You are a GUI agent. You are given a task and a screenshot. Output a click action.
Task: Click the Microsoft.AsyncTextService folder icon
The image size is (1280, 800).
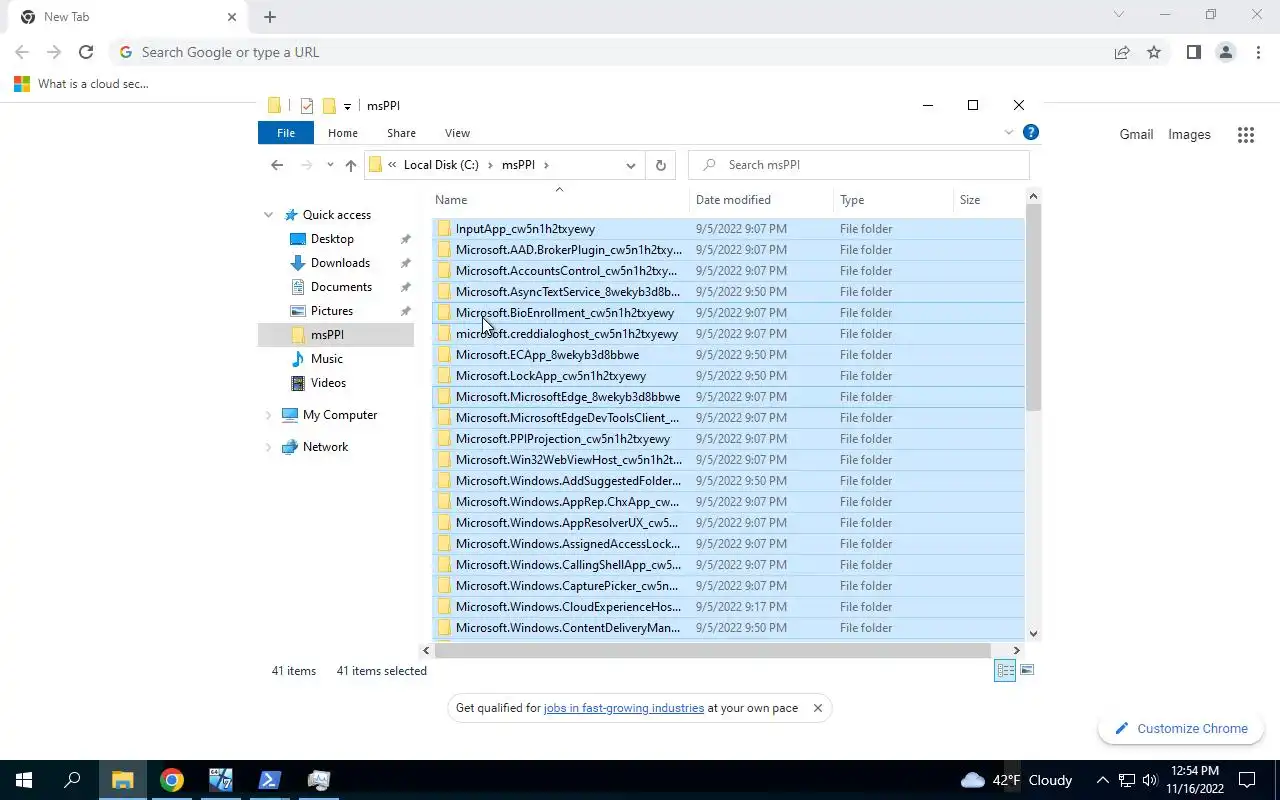coord(445,292)
